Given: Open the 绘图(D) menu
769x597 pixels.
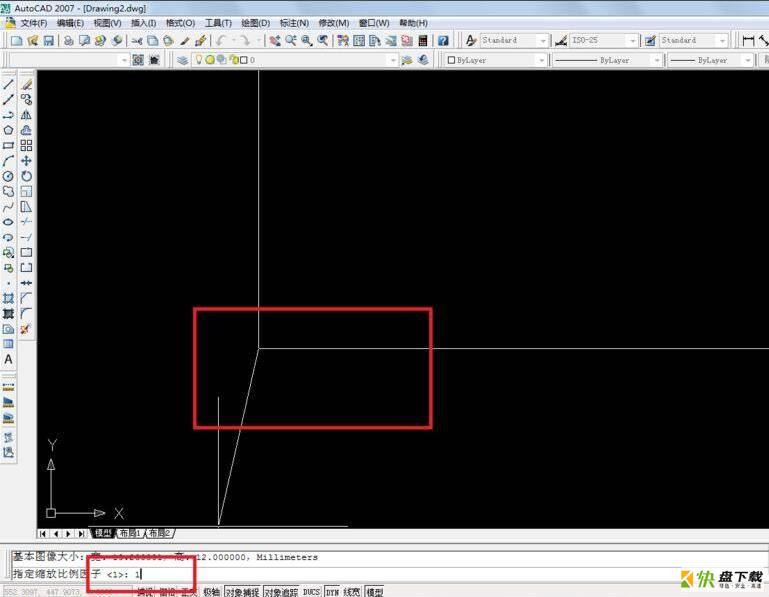Looking at the screenshot, I should tap(256, 23).
